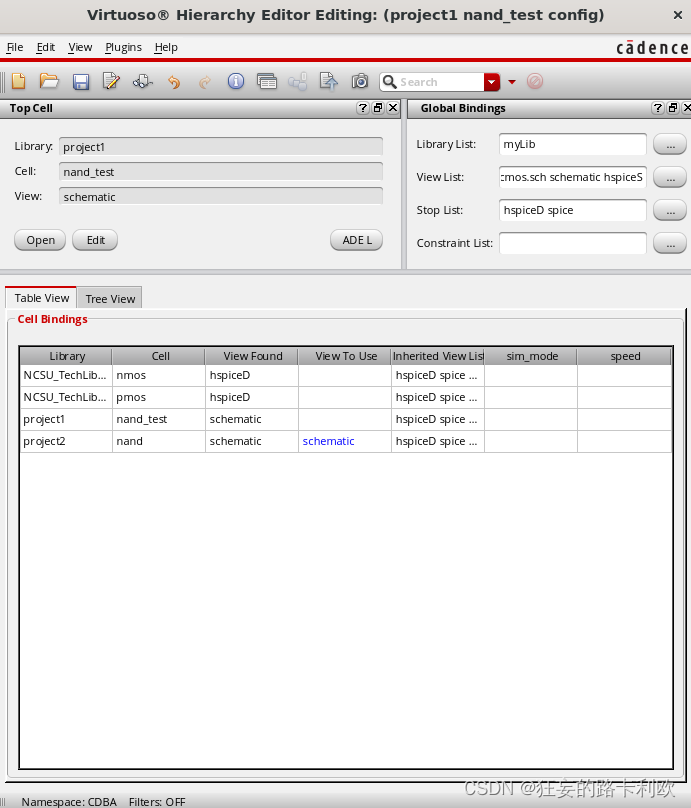Click the Global Bindings panel help question icon
Viewport: 691px width, 808px height.
[658, 108]
